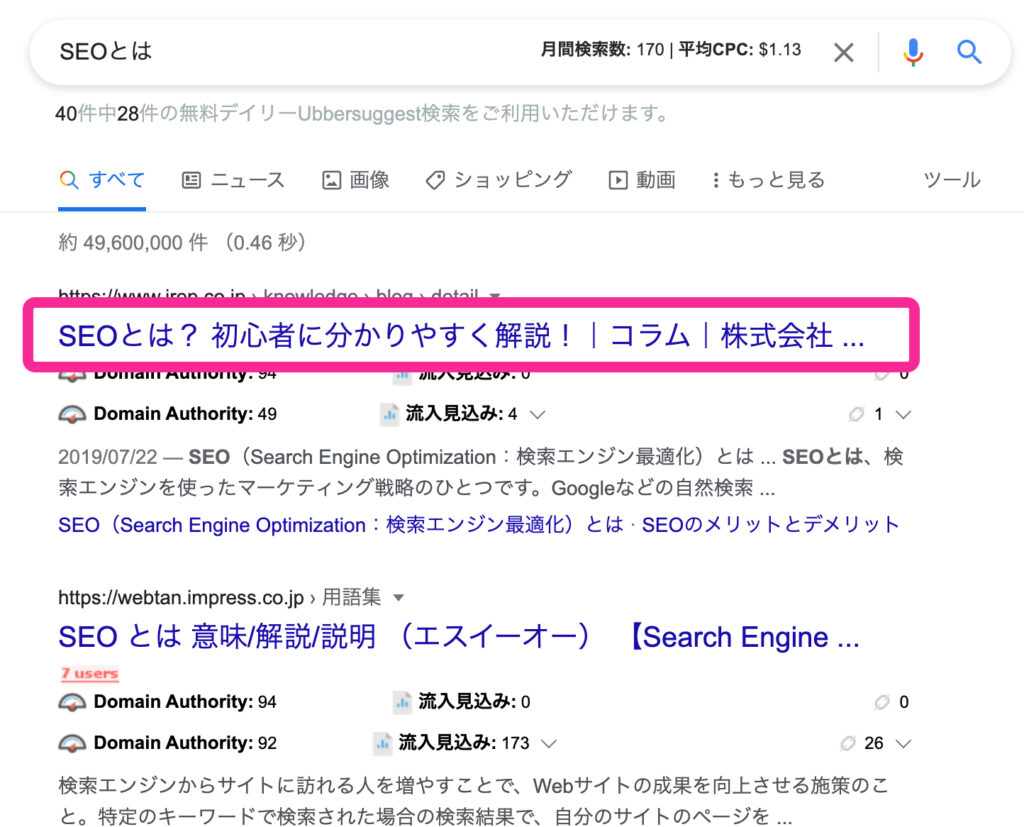Click the chart icon beside 流入見込み: 4
The image size is (1024, 827).
(x=390, y=414)
